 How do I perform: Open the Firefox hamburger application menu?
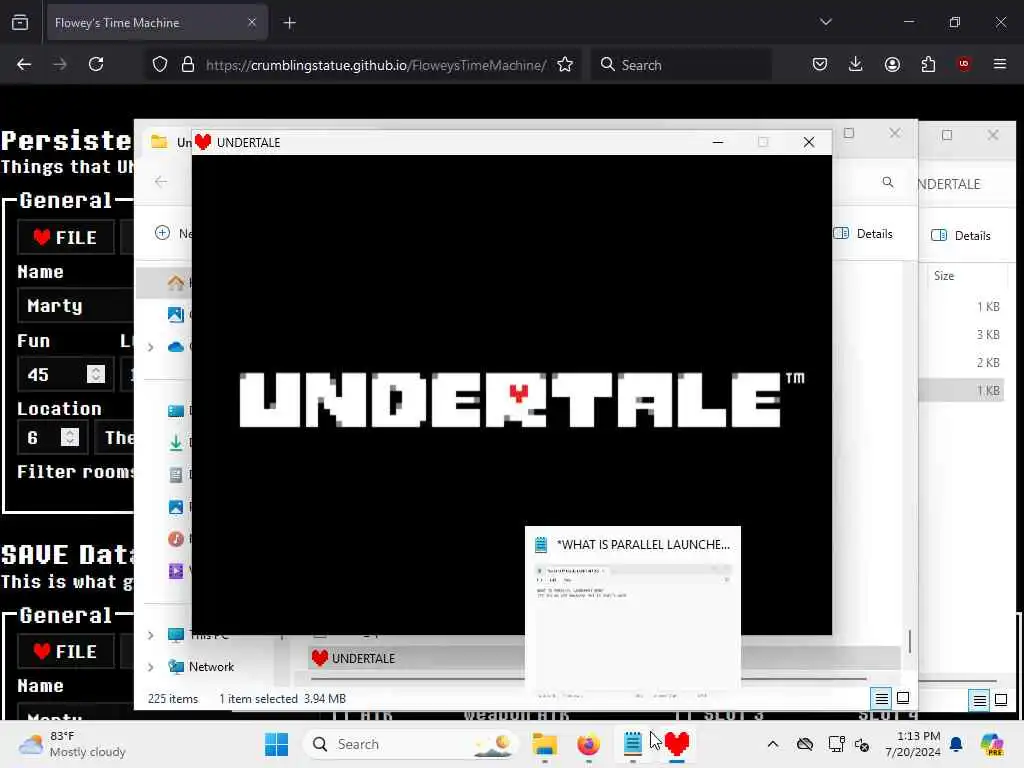(1000, 64)
